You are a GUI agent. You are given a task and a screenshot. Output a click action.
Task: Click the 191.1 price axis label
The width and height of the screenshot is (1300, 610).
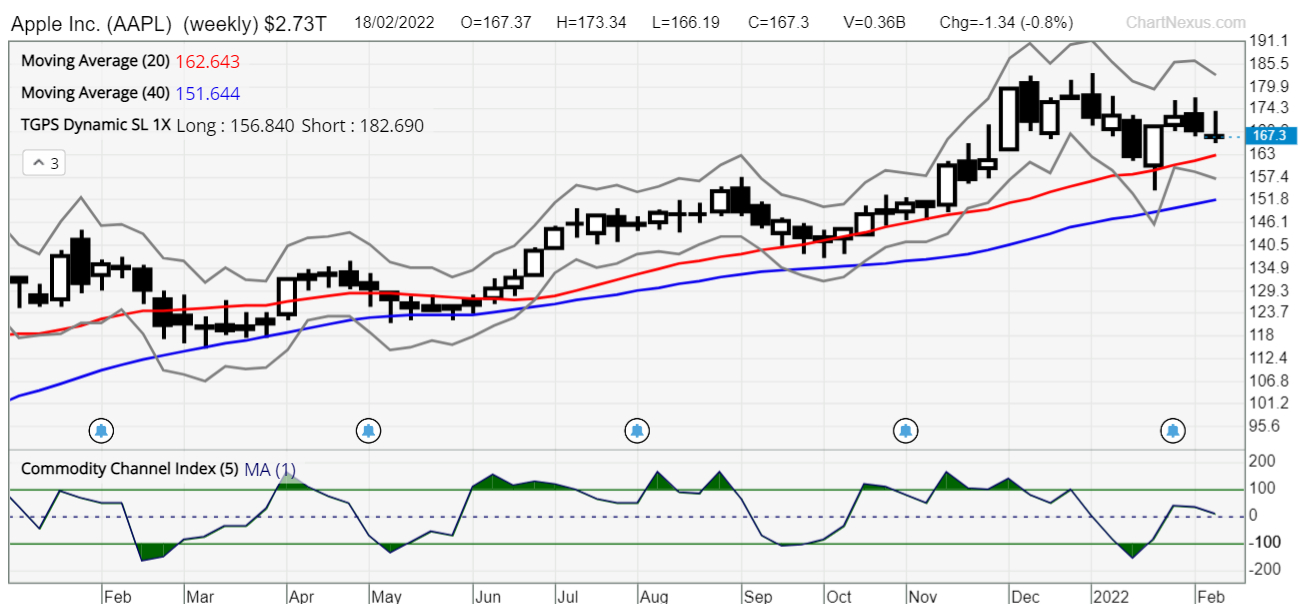coord(1268,41)
